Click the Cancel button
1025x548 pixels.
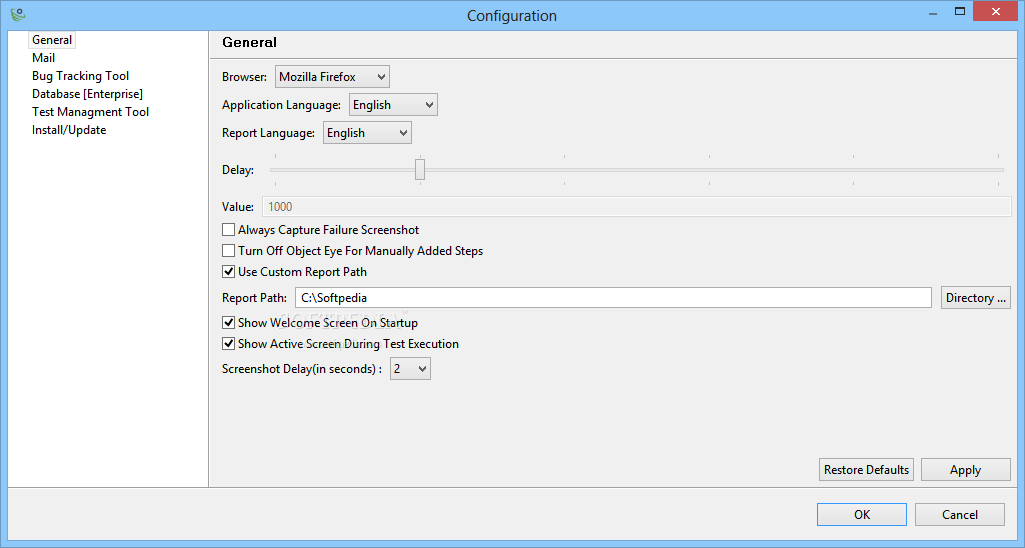click(960, 515)
